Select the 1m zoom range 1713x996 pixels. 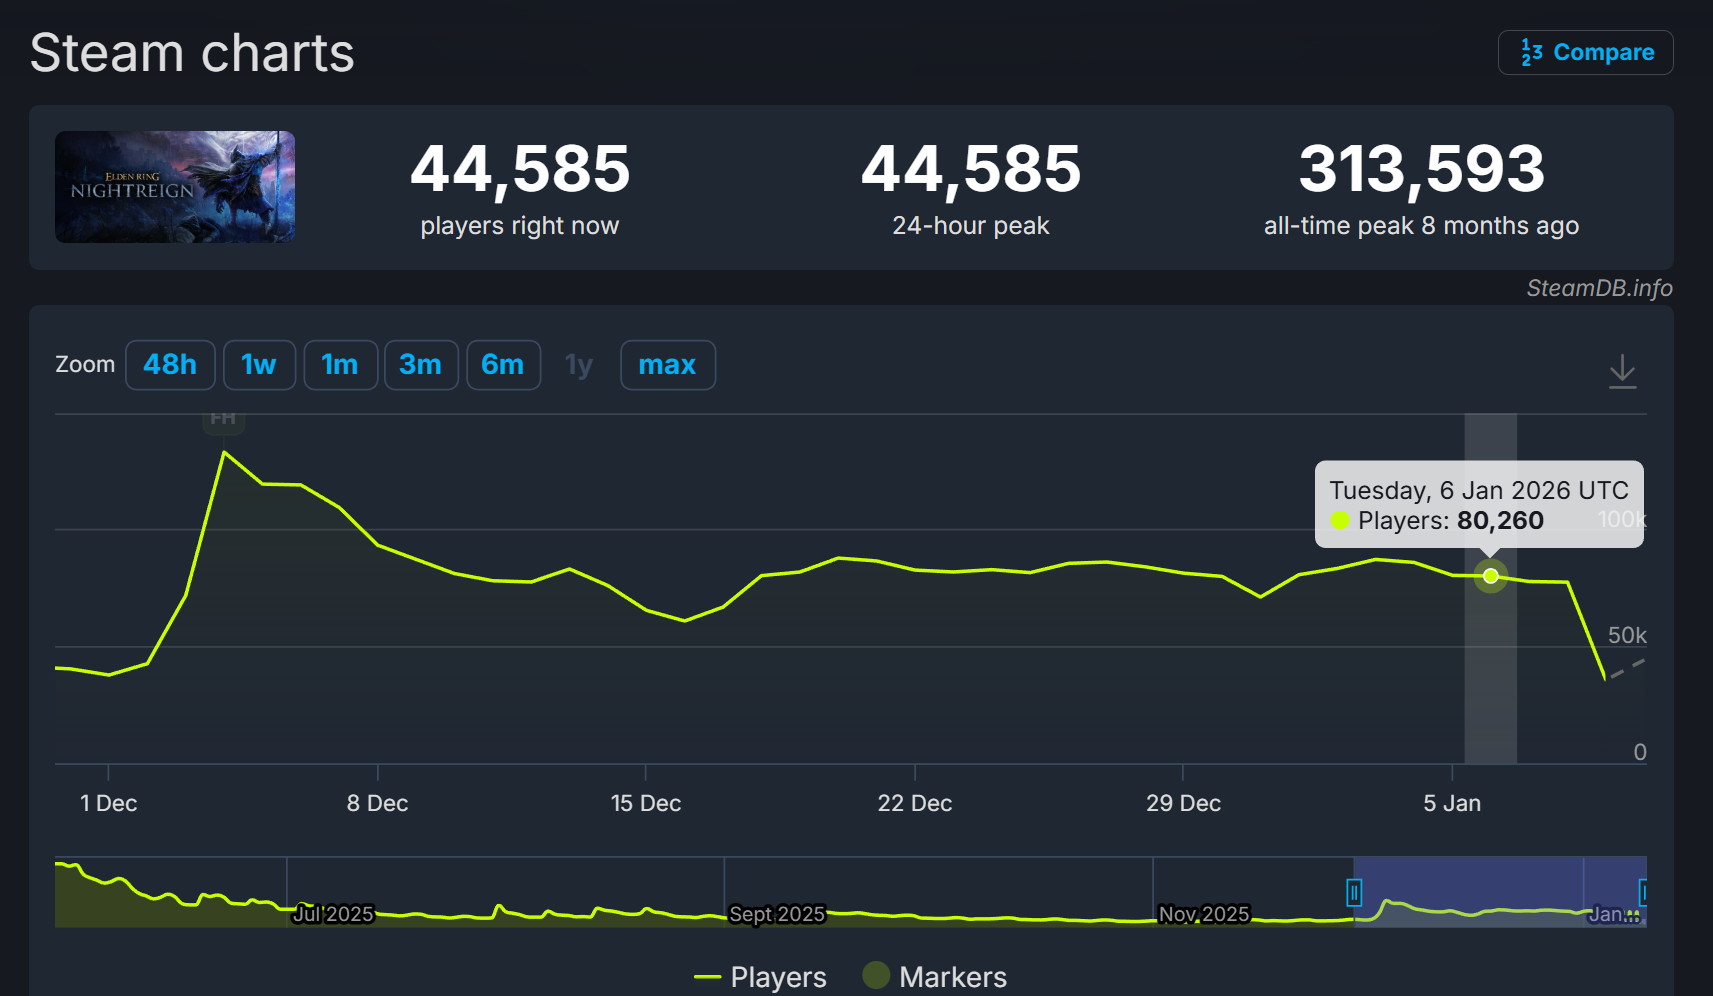[340, 365]
